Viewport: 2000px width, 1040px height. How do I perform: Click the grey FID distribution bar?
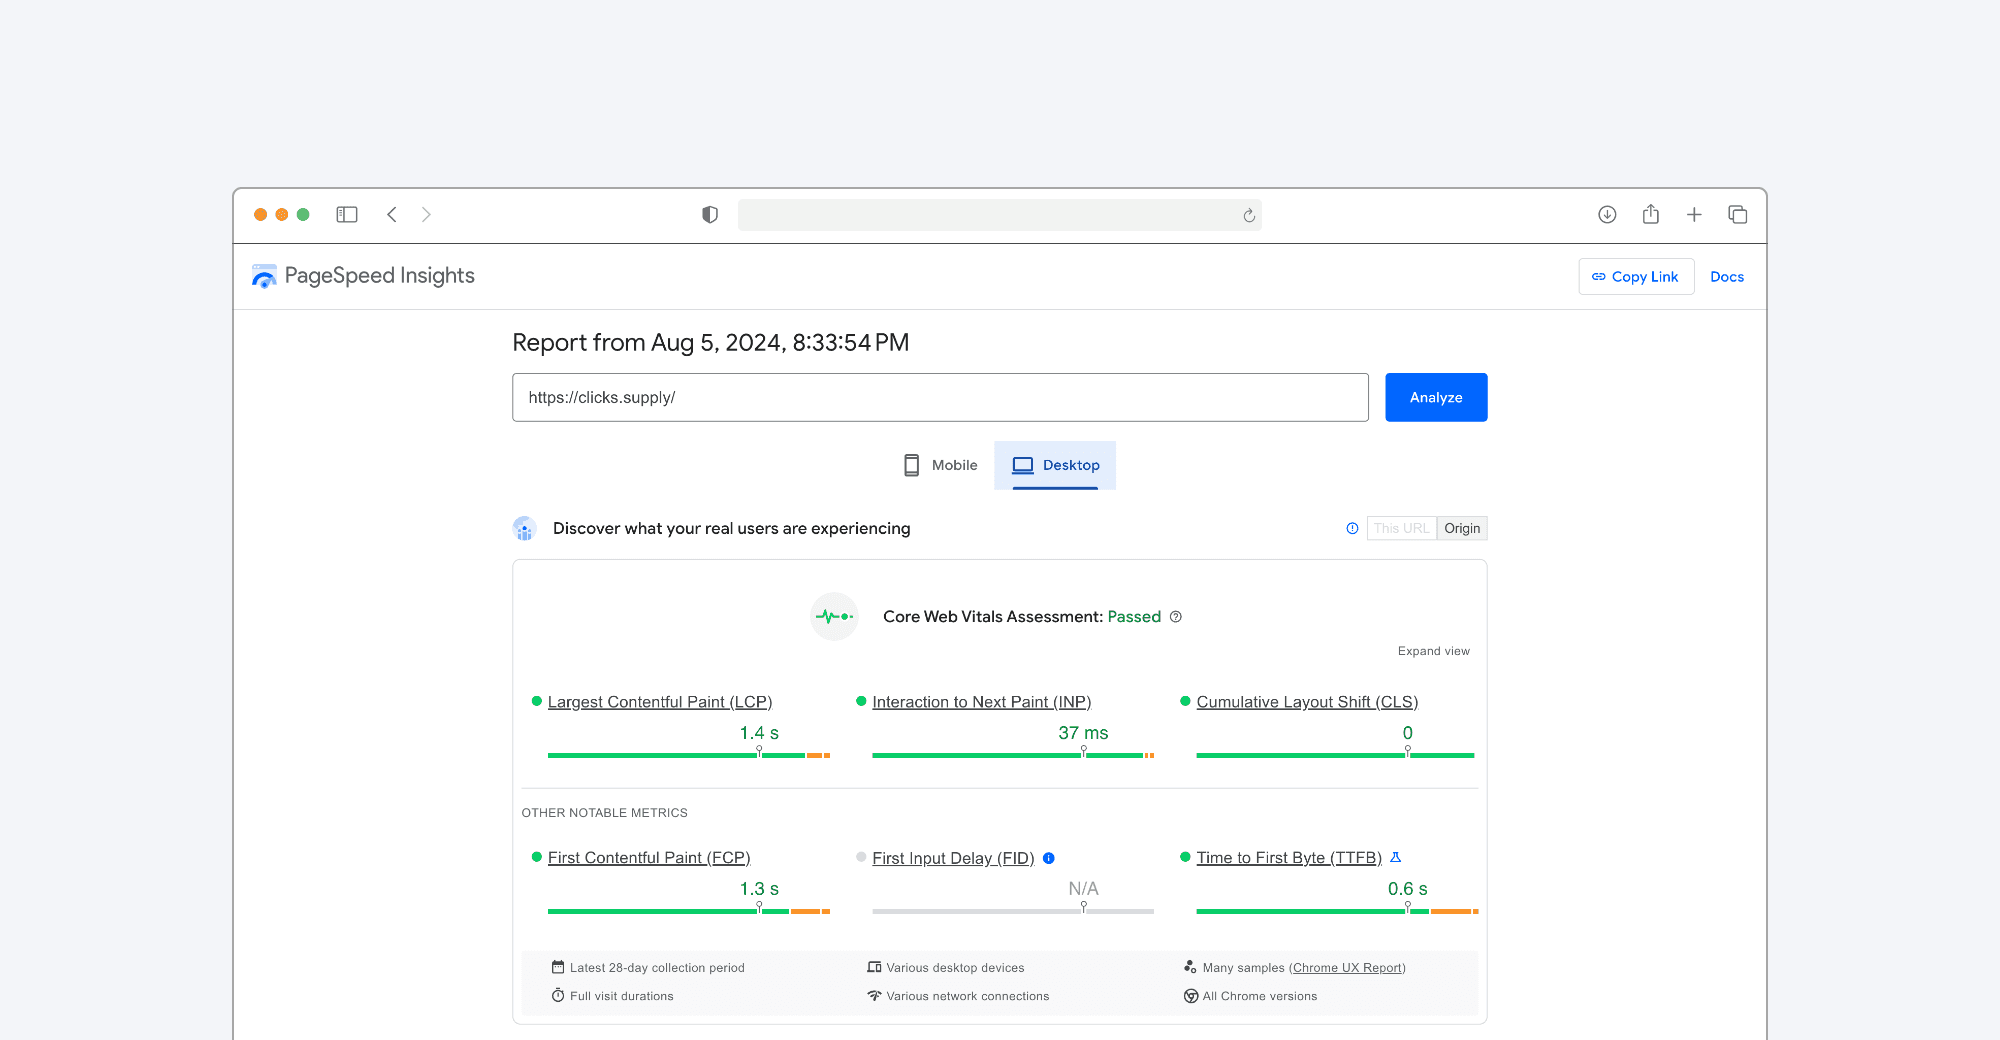[1013, 911]
